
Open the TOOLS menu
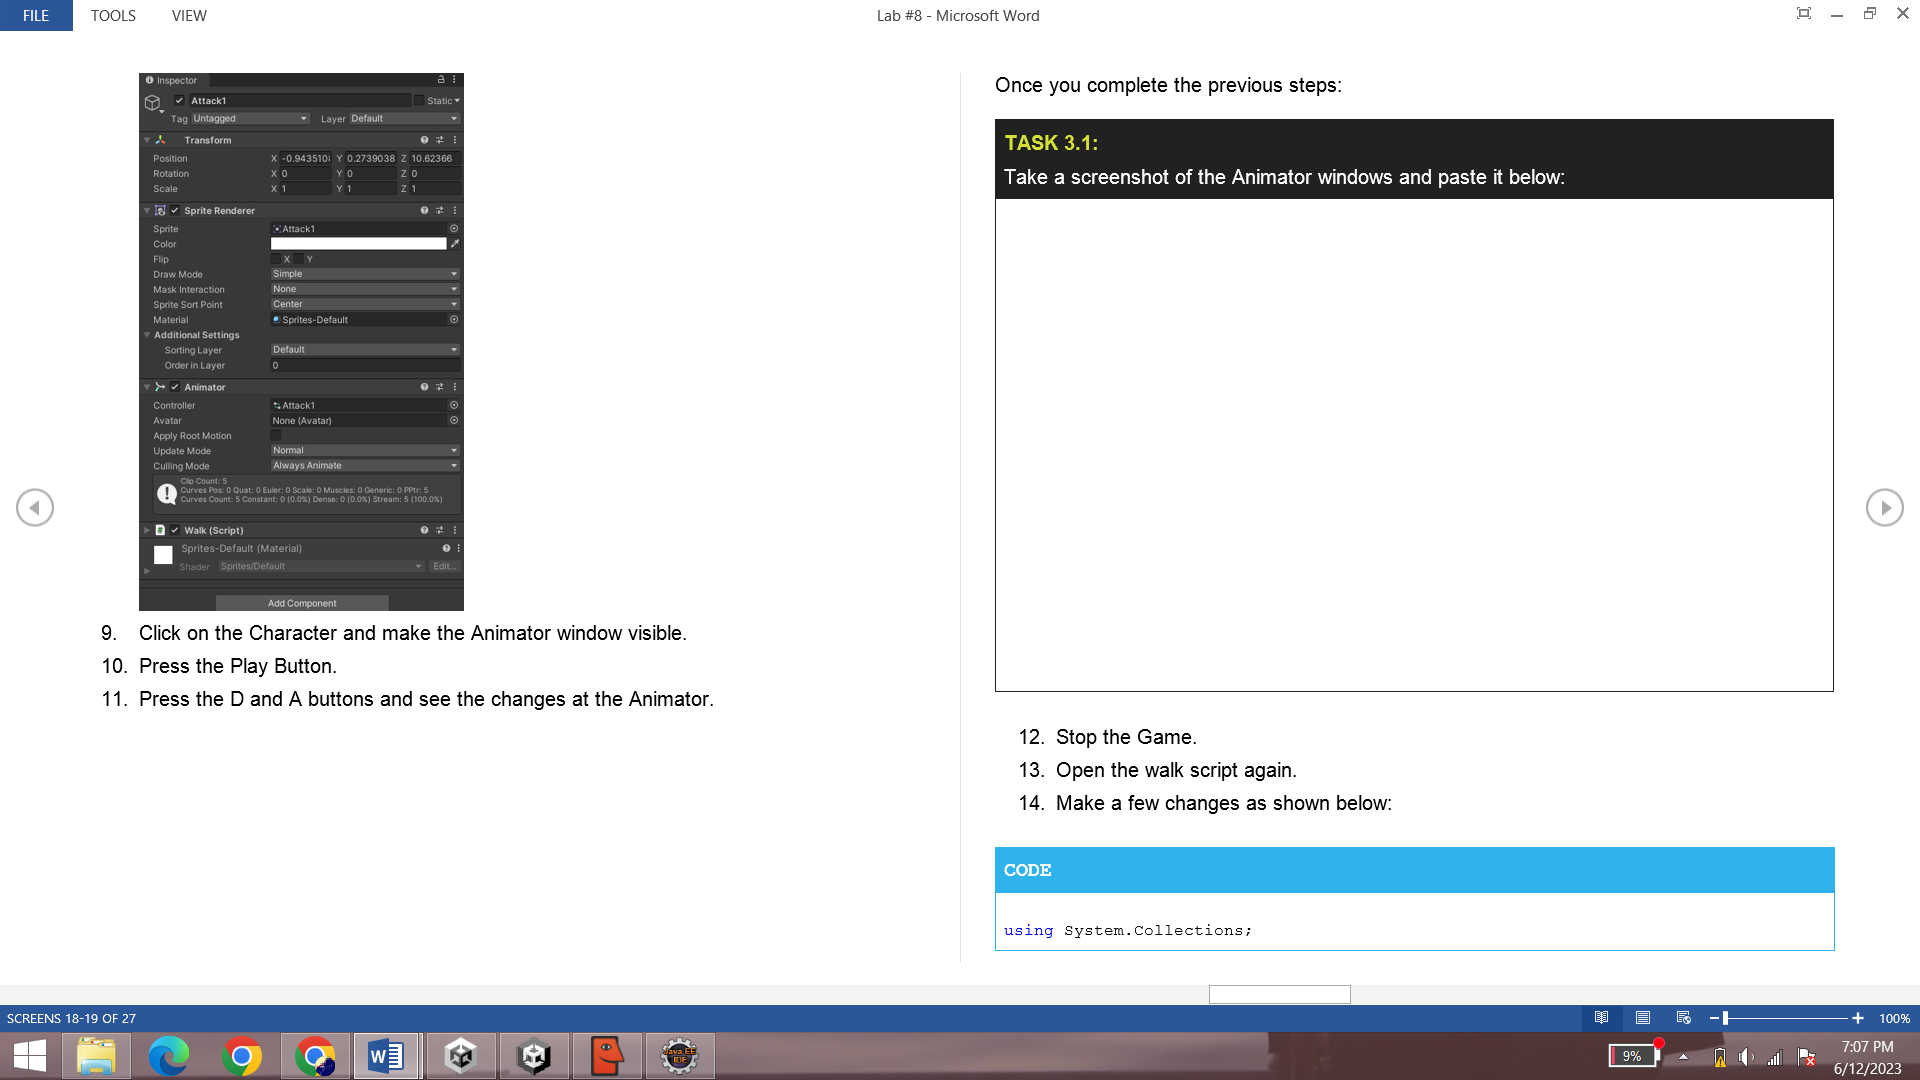(x=113, y=15)
